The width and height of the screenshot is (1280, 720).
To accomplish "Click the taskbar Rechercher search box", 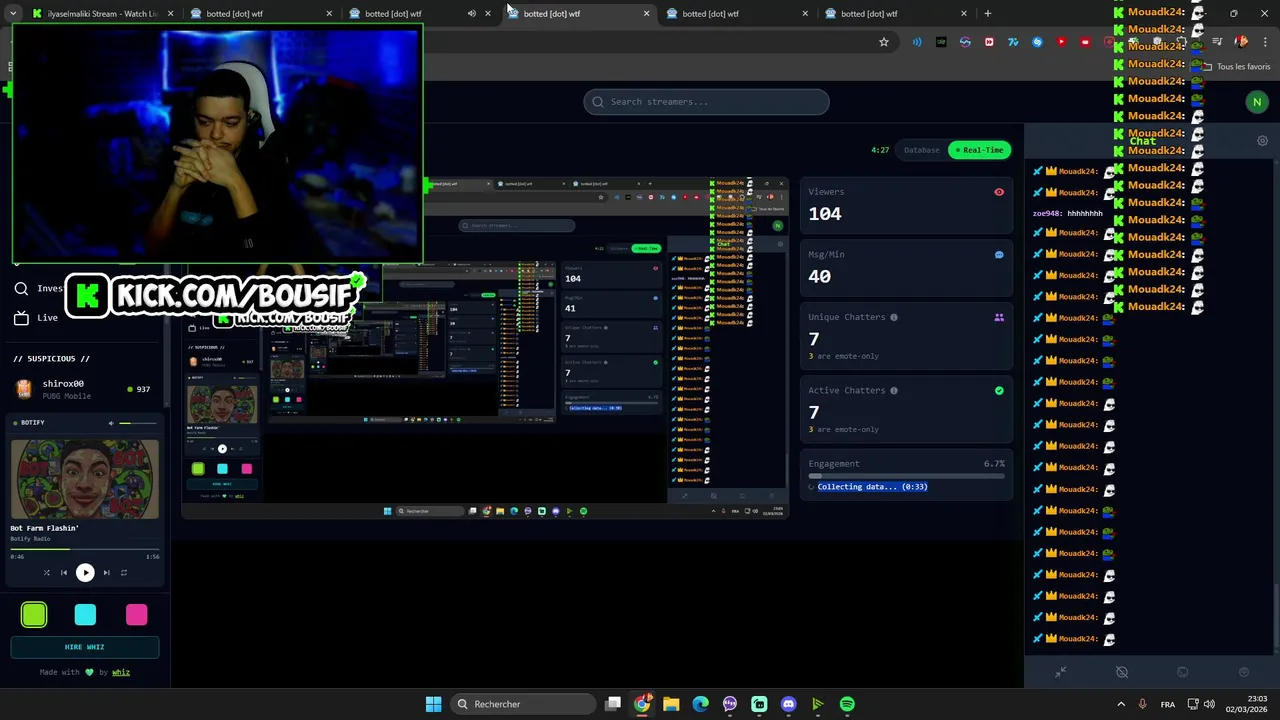I will 522,704.
